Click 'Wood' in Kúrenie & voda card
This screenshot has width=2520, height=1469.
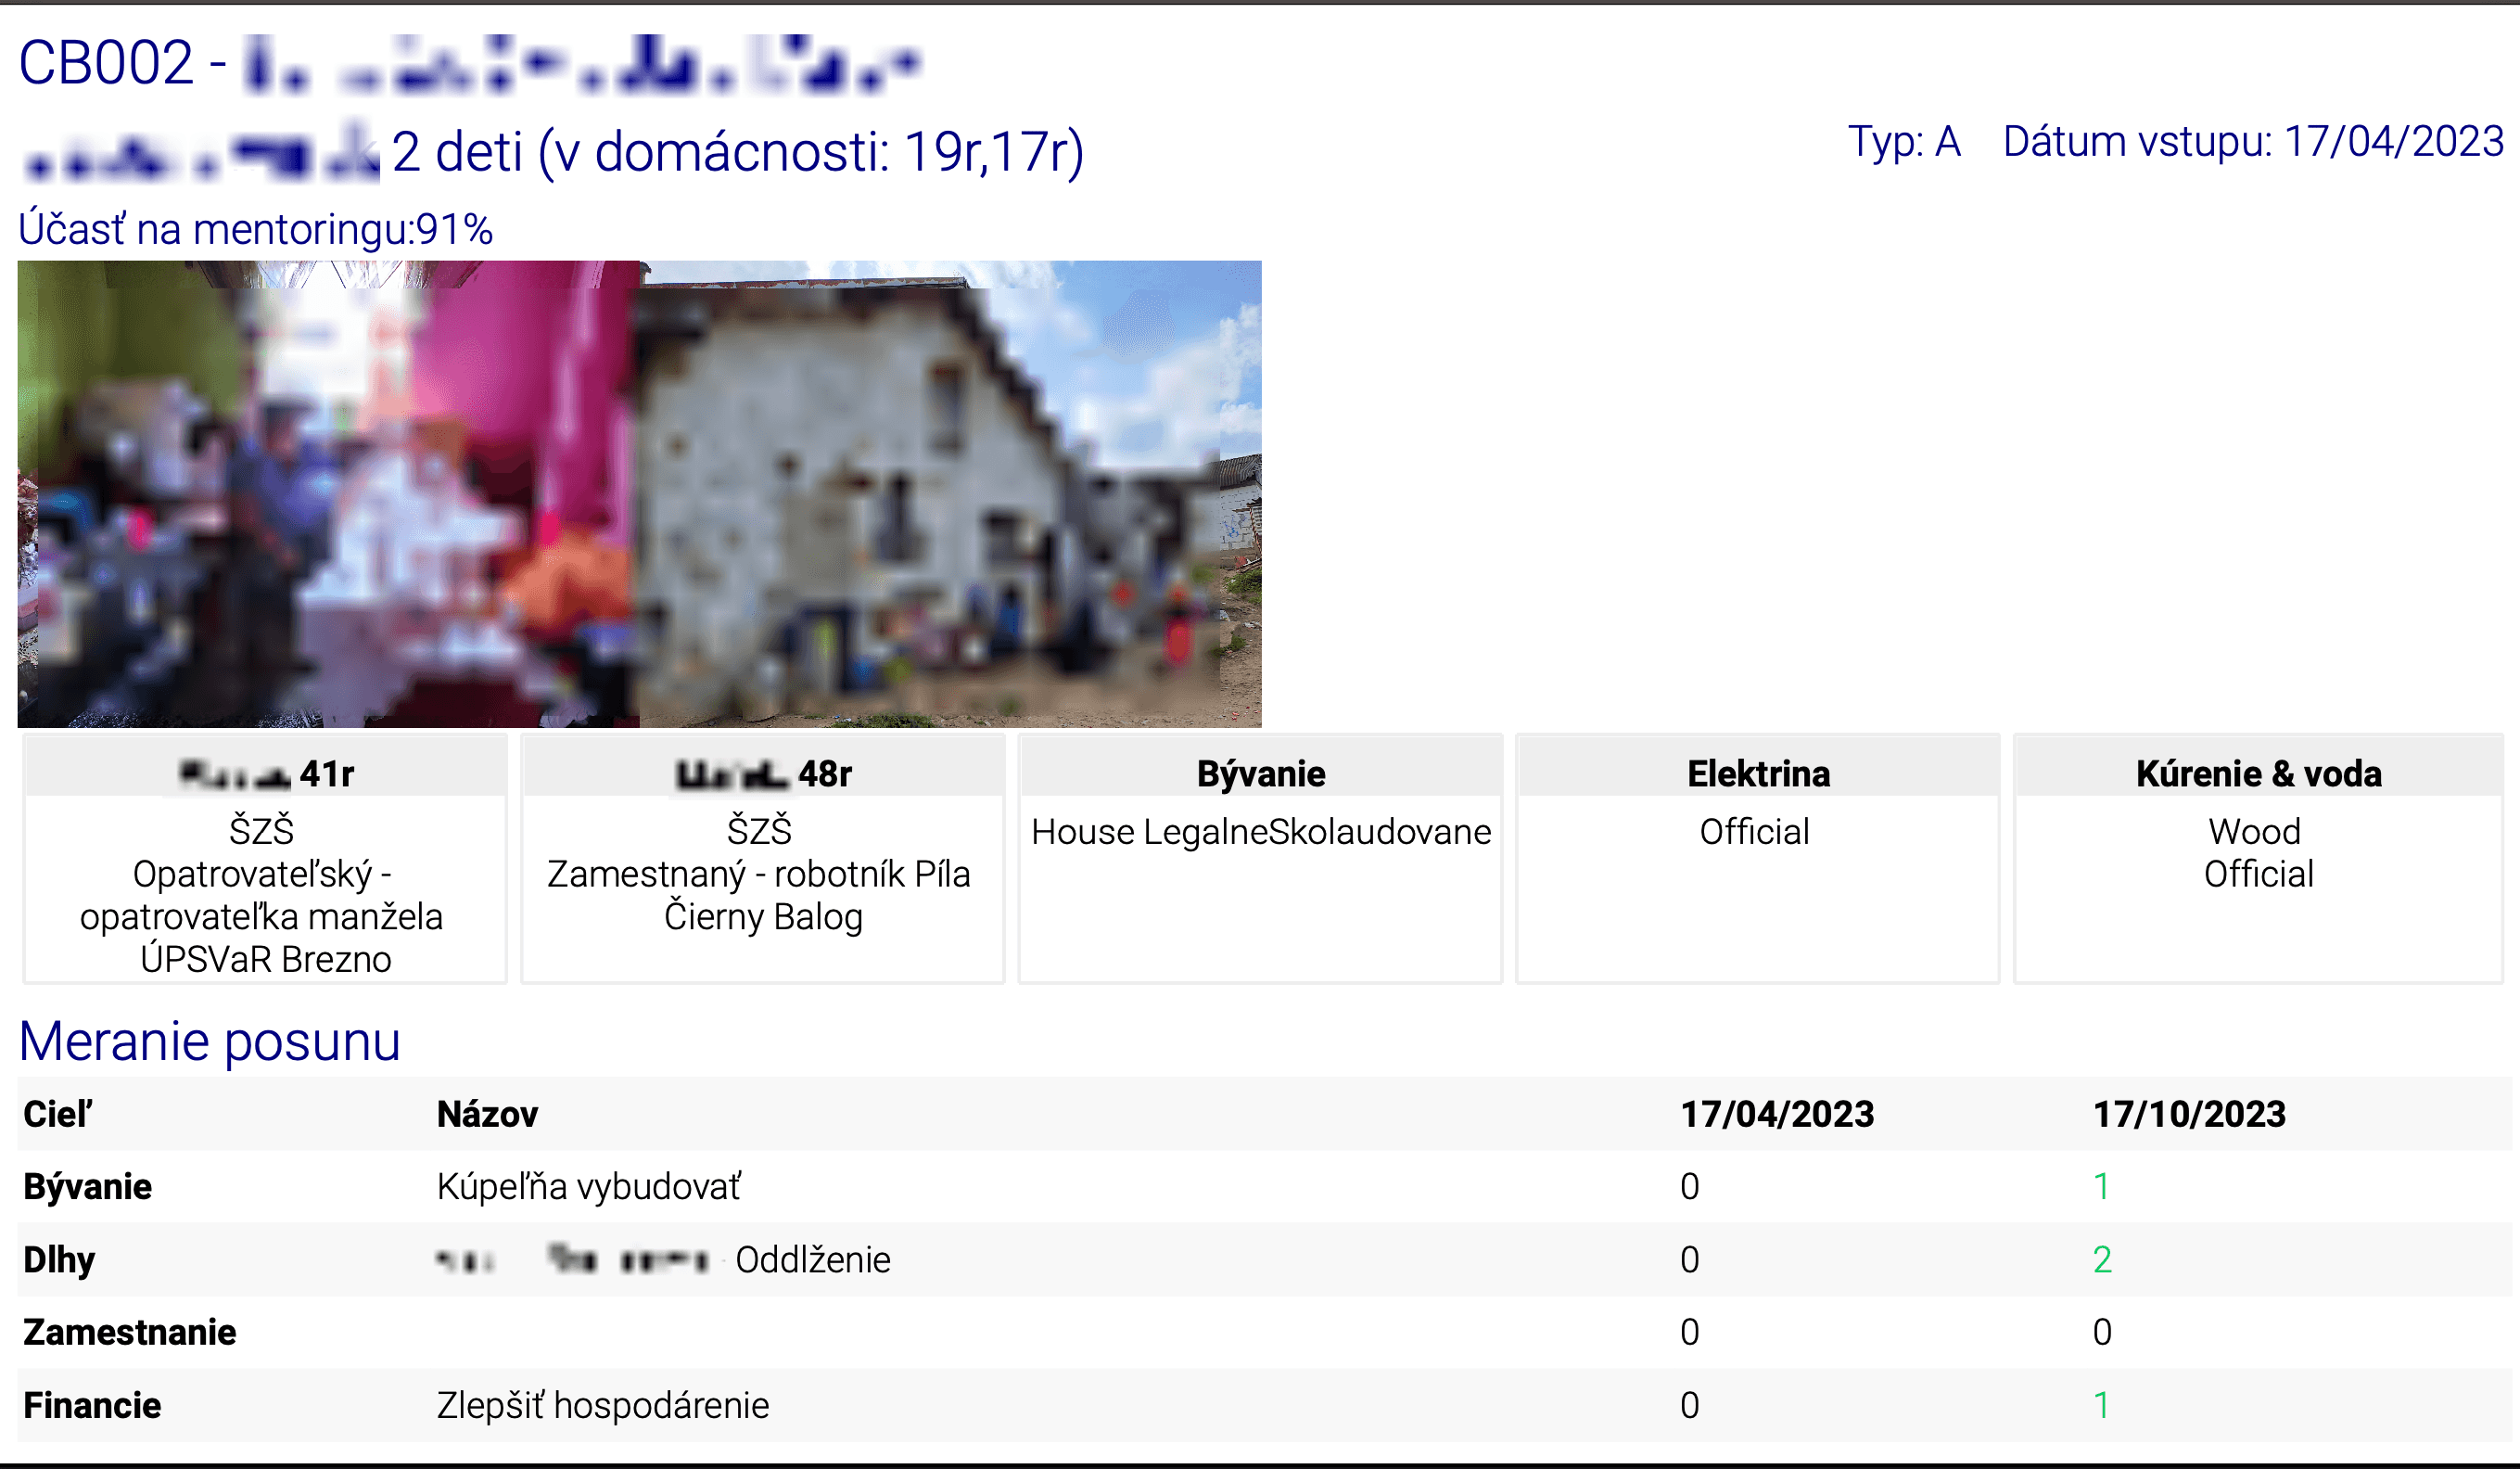(x=2254, y=831)
